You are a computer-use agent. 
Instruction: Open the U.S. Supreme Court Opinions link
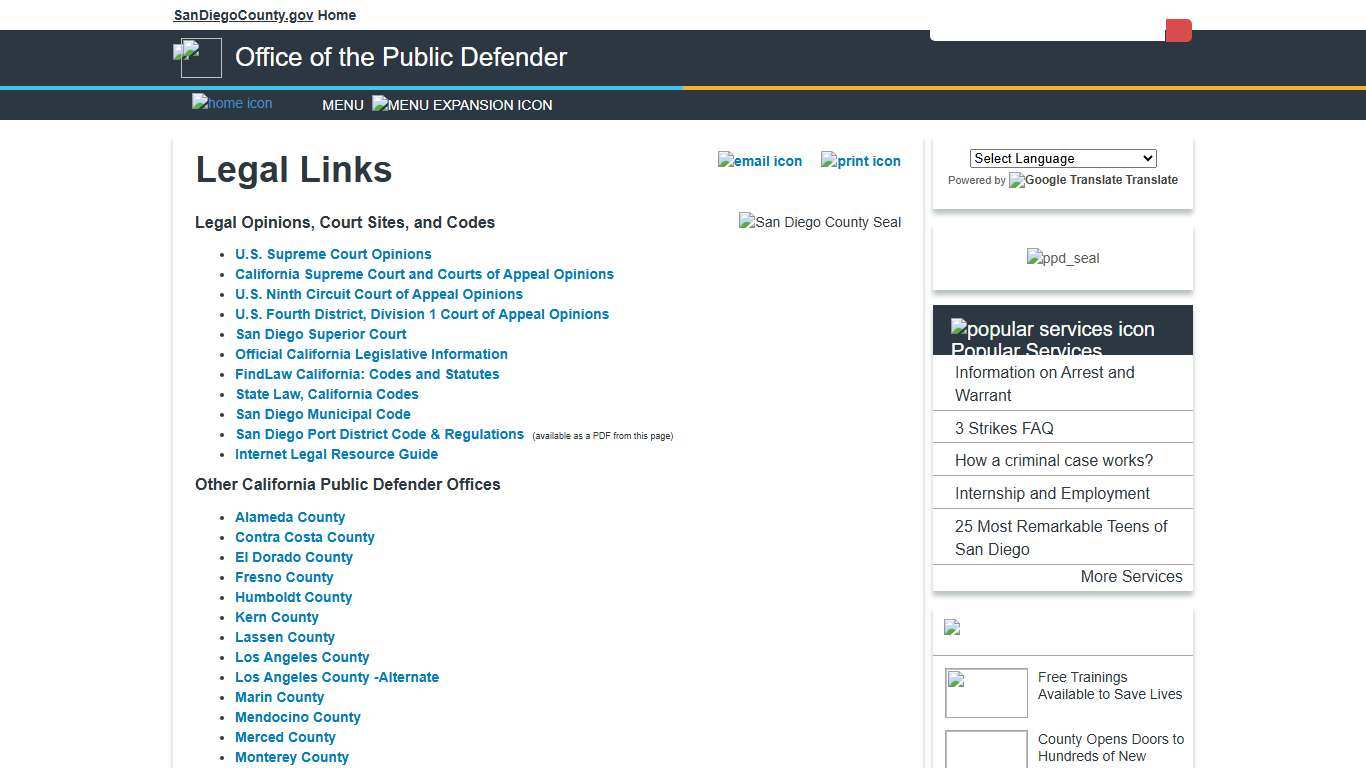[x=333, y=254]
